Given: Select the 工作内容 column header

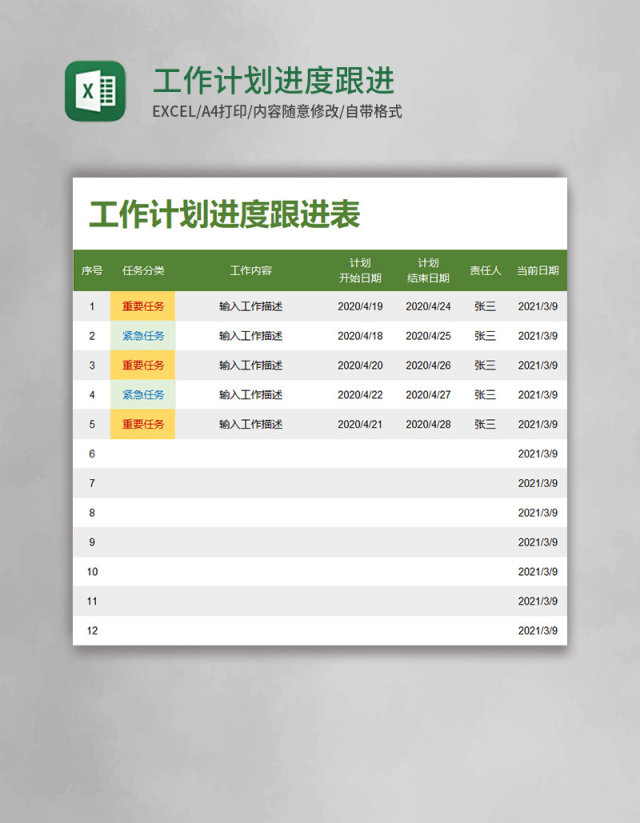Looking at the screenshot, I should pyautogui.click(x=251, y=270).
